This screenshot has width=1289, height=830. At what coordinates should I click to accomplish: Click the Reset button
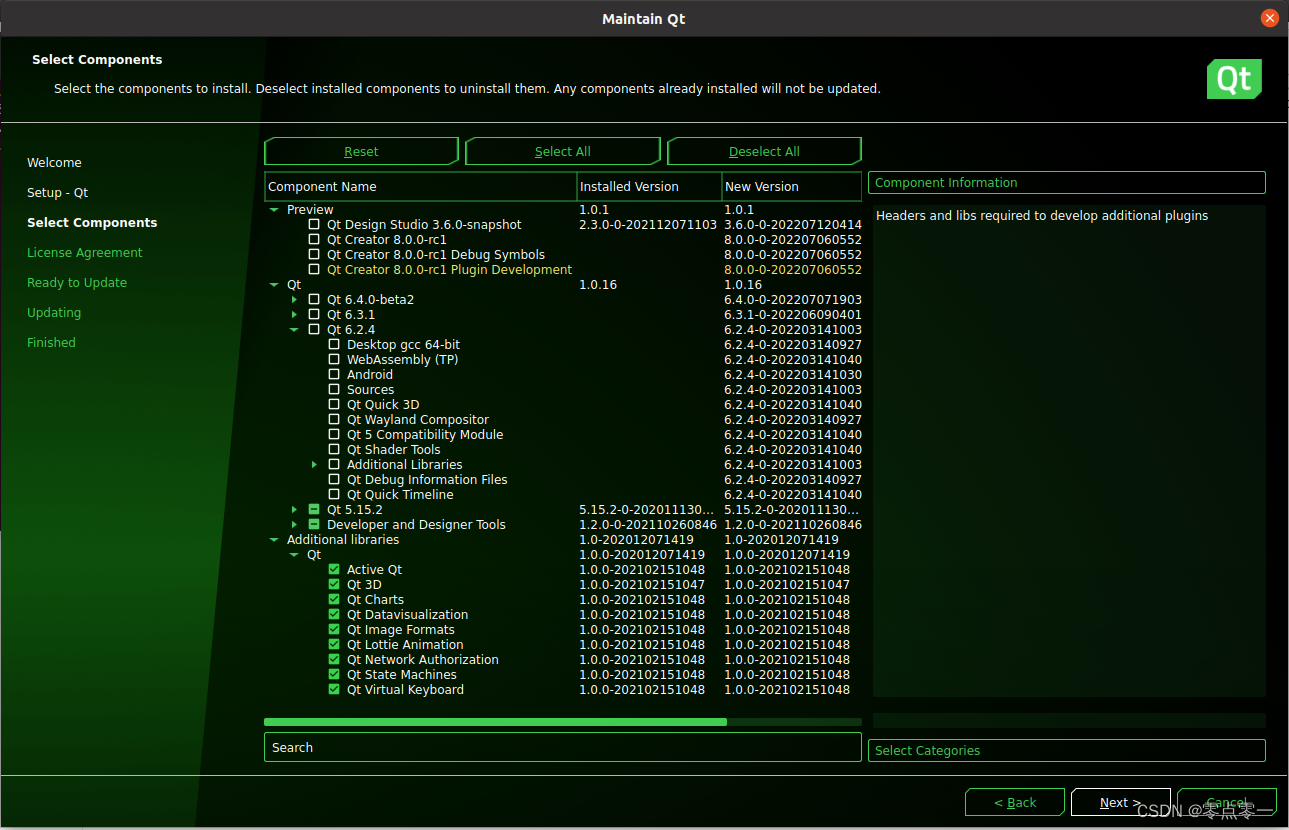[361, 151]
